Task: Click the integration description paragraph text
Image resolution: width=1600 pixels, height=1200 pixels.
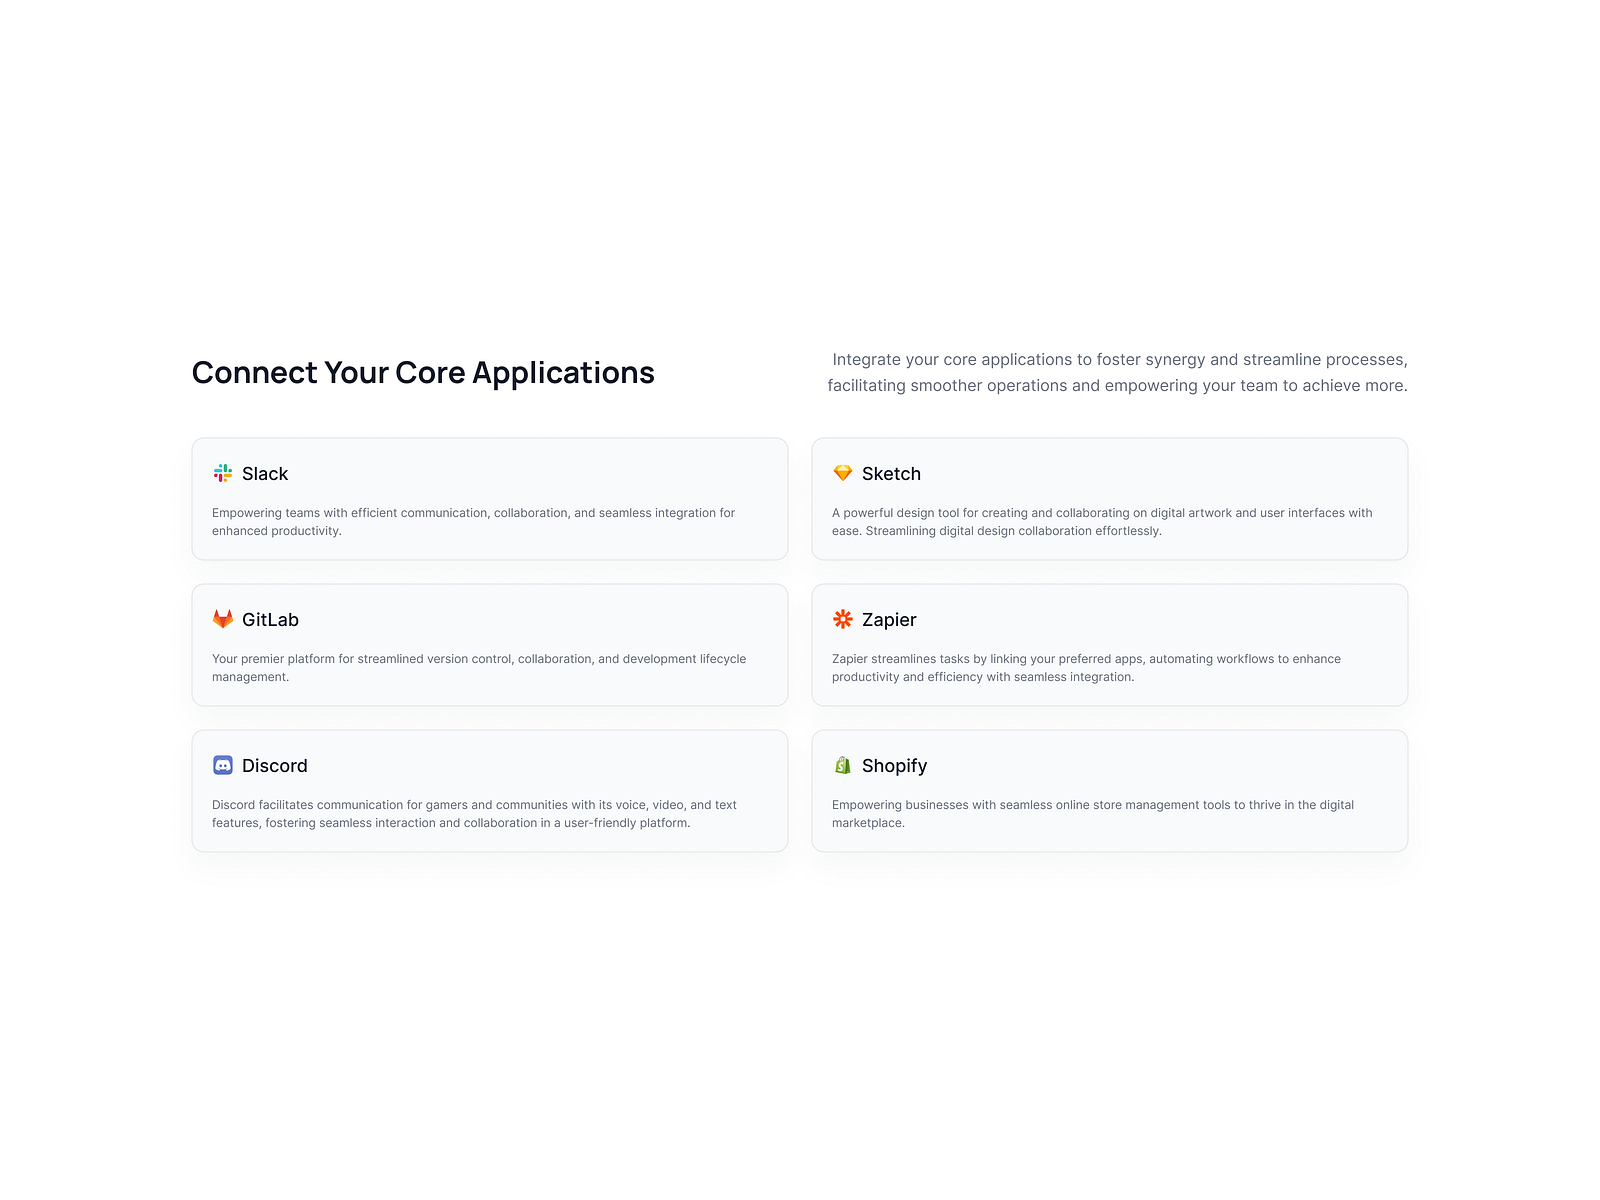Action: (1118, 372)
